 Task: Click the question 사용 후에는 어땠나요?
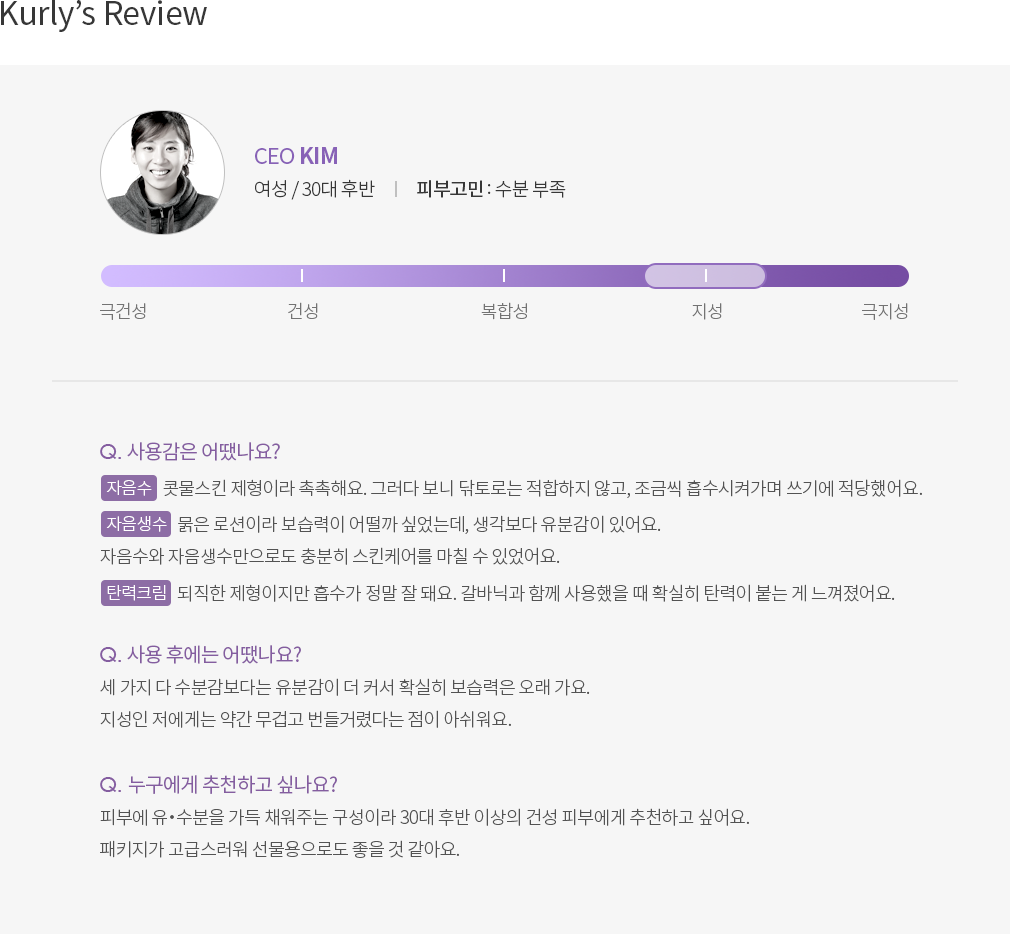click(x=200, y=654)
